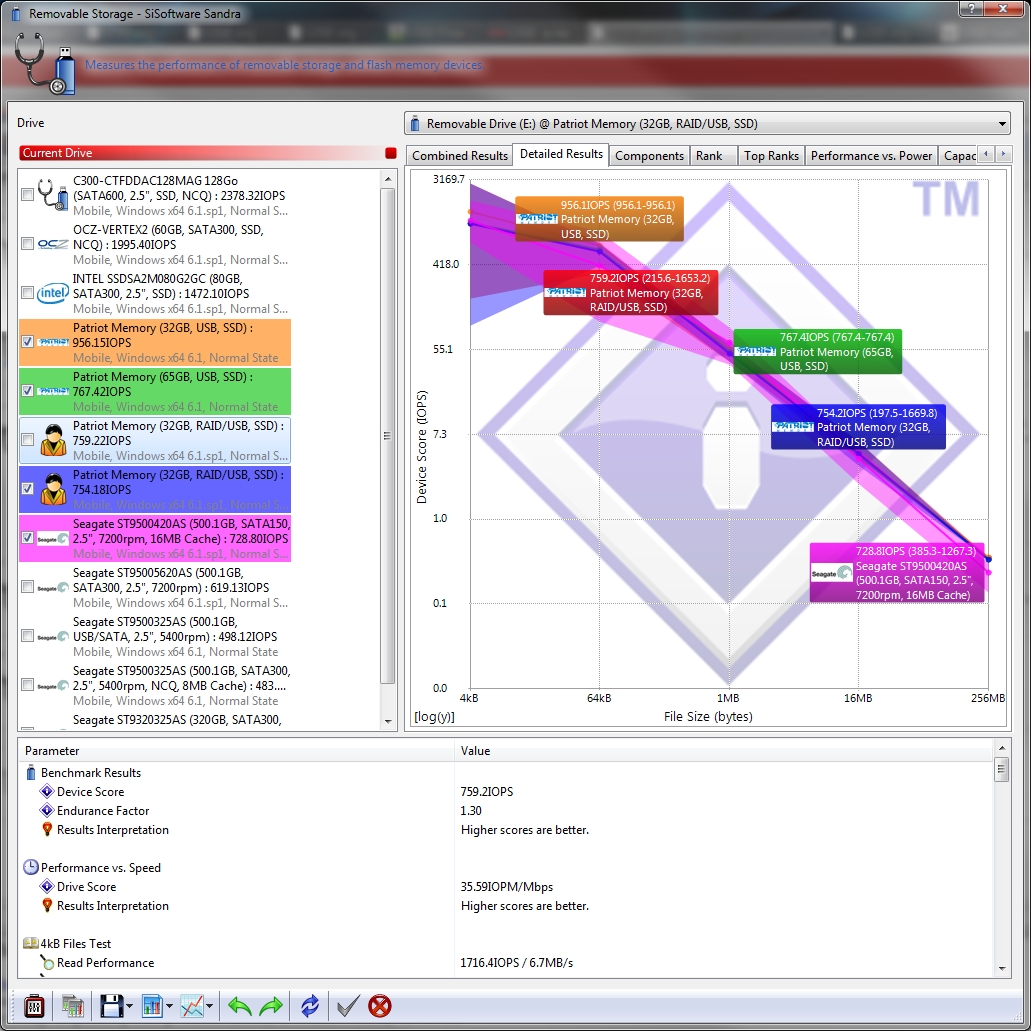Click the green back arrow icon
This screenshot has height=1031, width=1031.
click(x=239, y=1006)
